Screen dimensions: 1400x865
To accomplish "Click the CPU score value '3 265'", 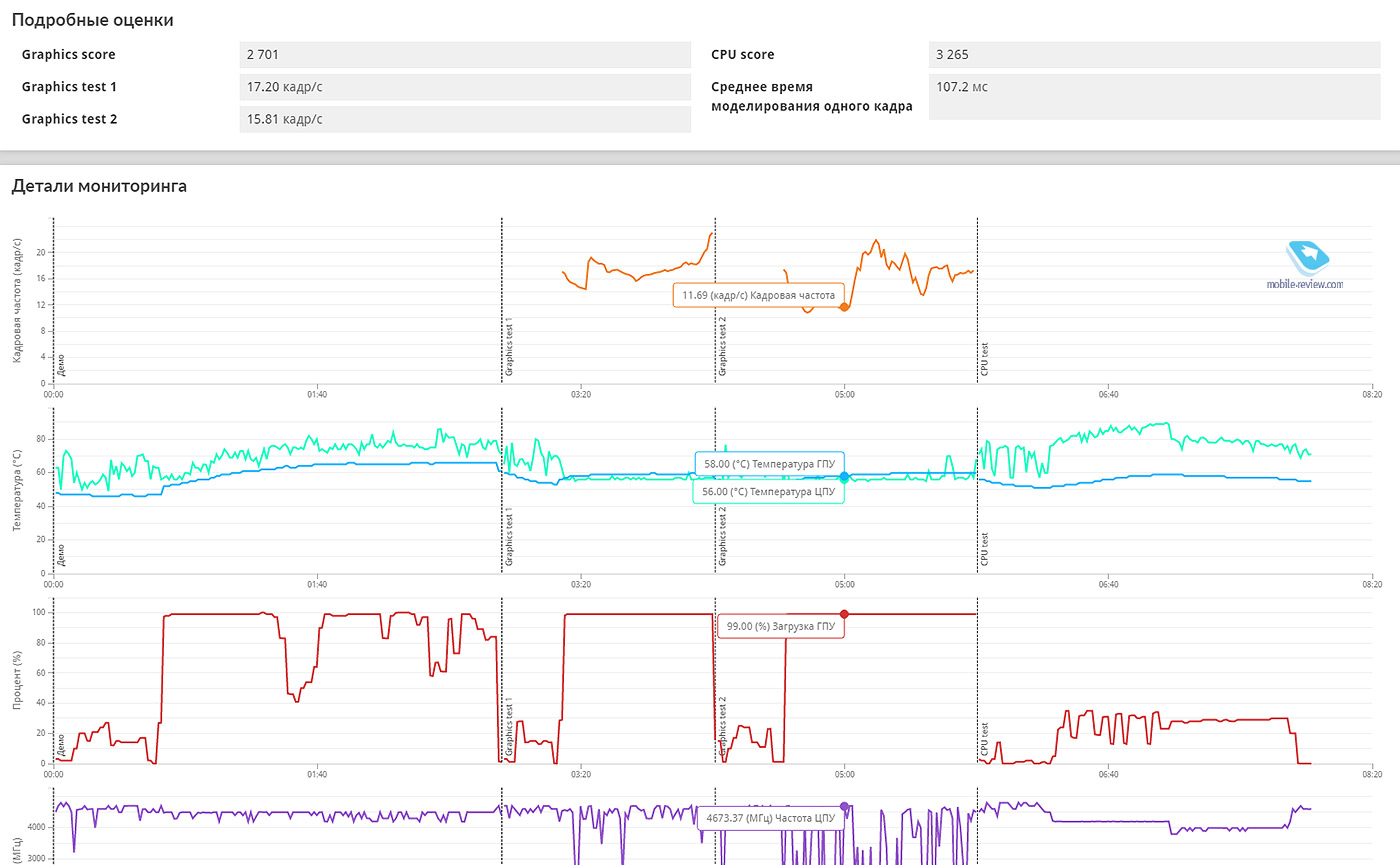I will pyautogui.click(x=1154, y=55).
